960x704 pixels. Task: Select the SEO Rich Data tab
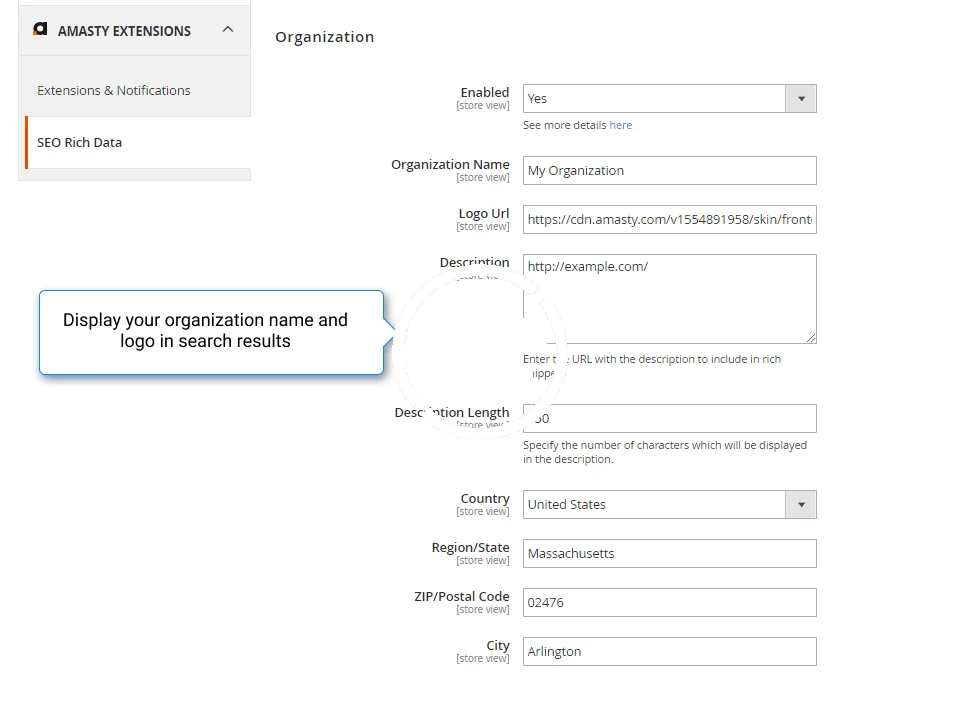pos(80,142)
